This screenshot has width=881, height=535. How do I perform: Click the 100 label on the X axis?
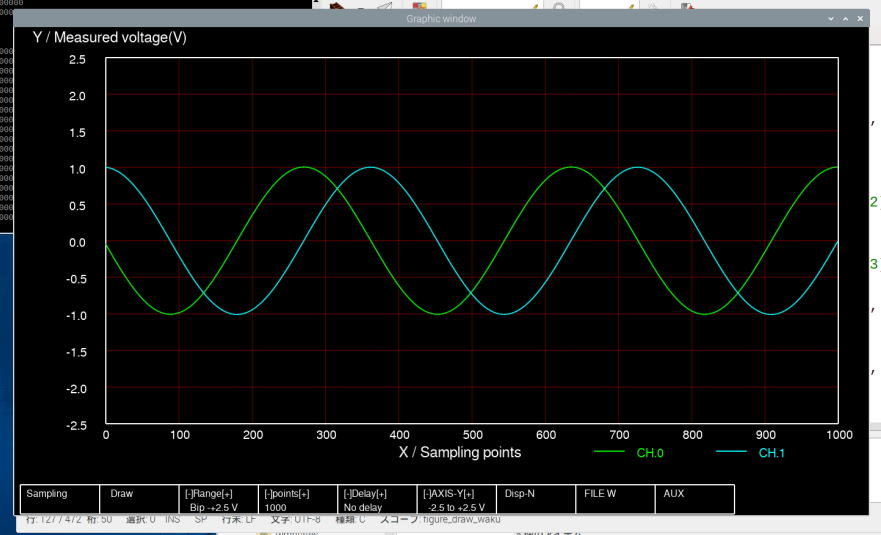[180, 435]
